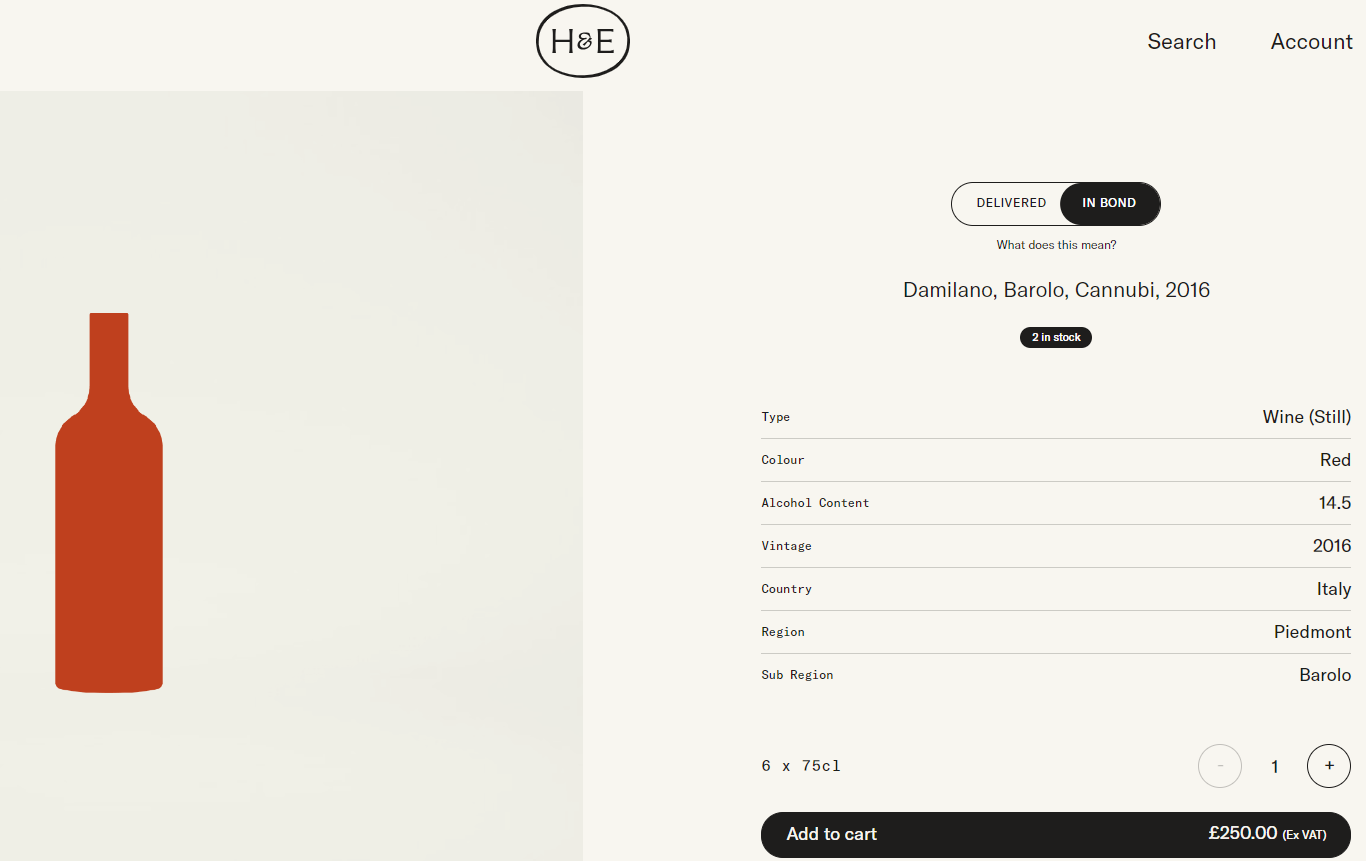Open the Account page link
Screen dimensions: 1366x861
coord(1311,41)
